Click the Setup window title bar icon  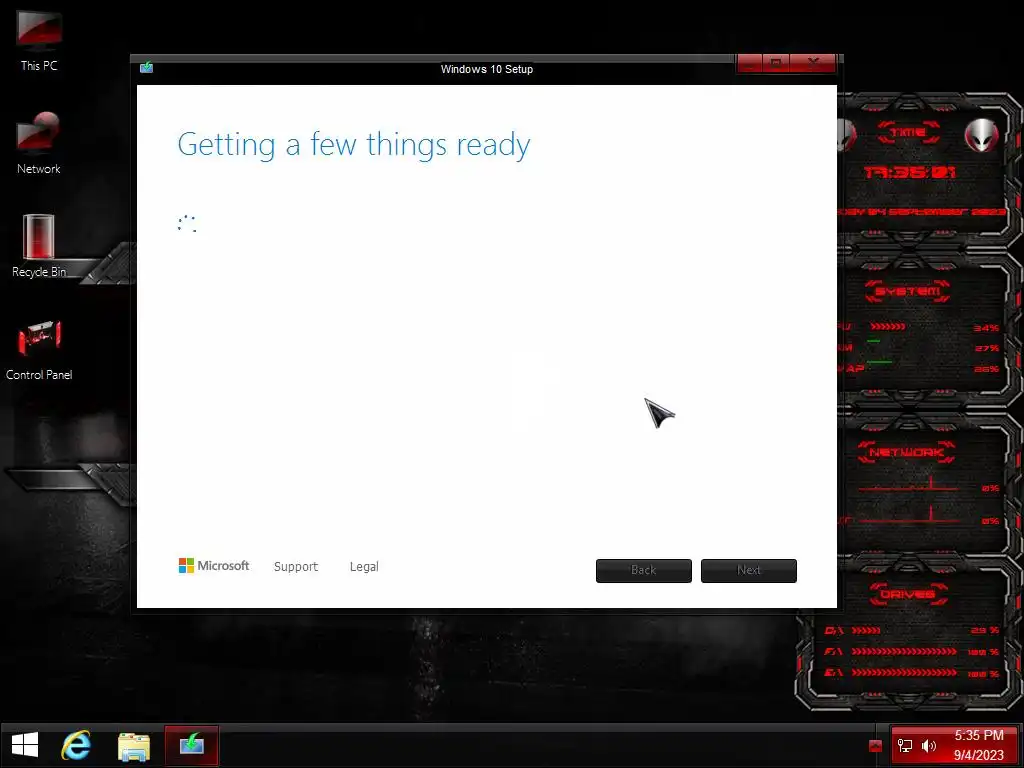[146, 67]
